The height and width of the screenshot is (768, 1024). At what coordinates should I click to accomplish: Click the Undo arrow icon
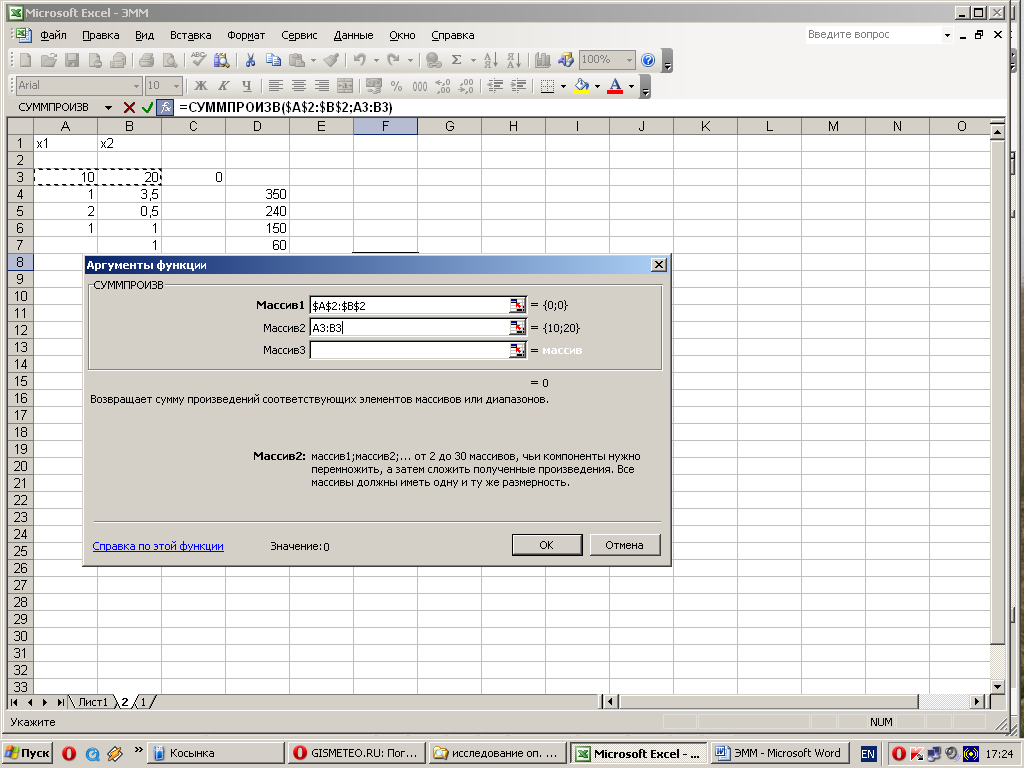coord(359,60)
